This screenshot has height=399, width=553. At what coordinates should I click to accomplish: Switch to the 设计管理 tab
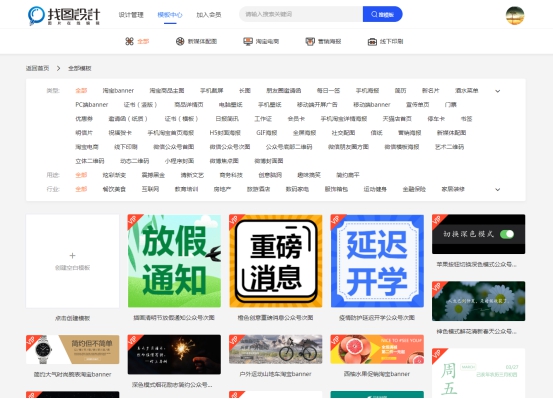click(x=131, y=15)
